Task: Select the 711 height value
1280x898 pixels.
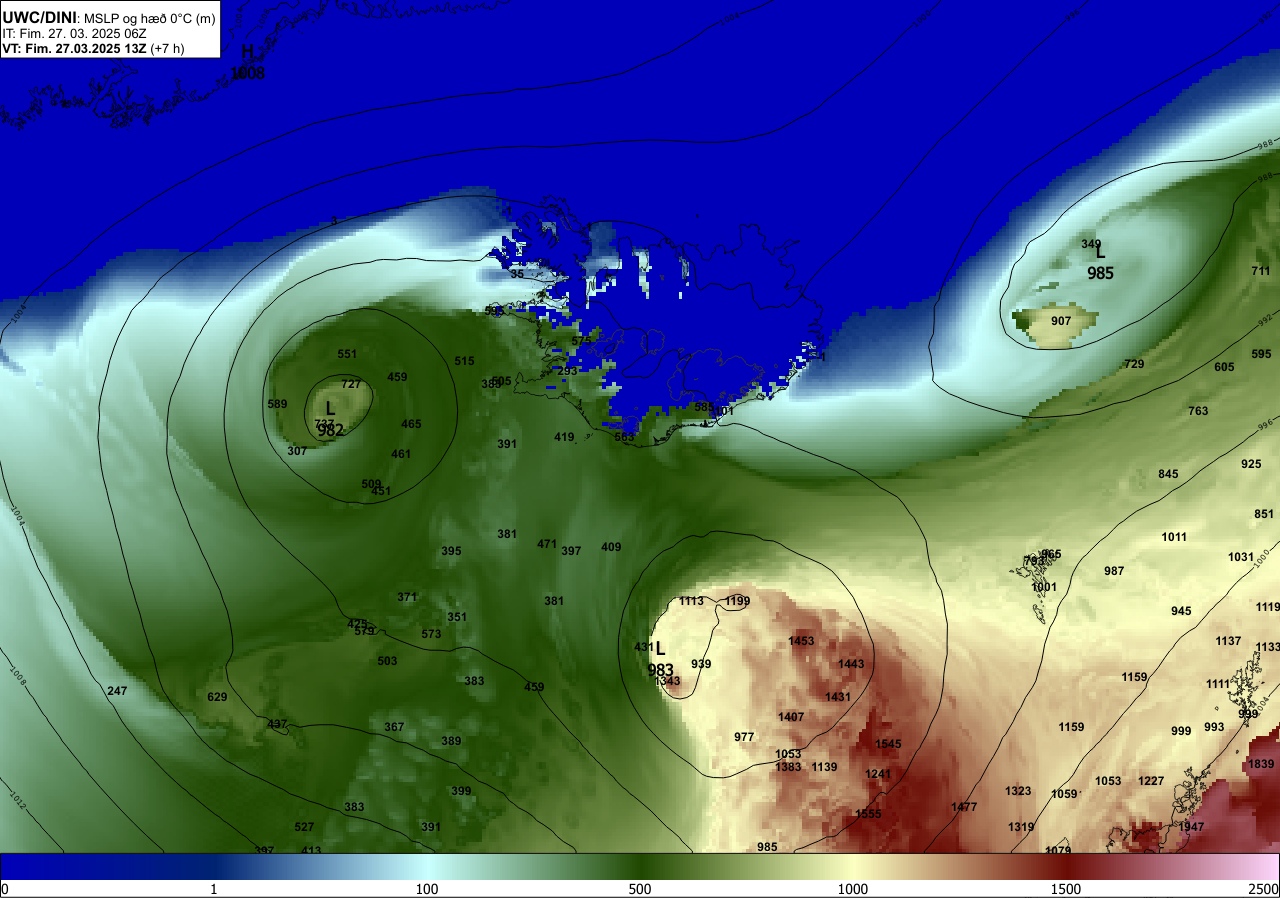Action: click(1261, 271)
